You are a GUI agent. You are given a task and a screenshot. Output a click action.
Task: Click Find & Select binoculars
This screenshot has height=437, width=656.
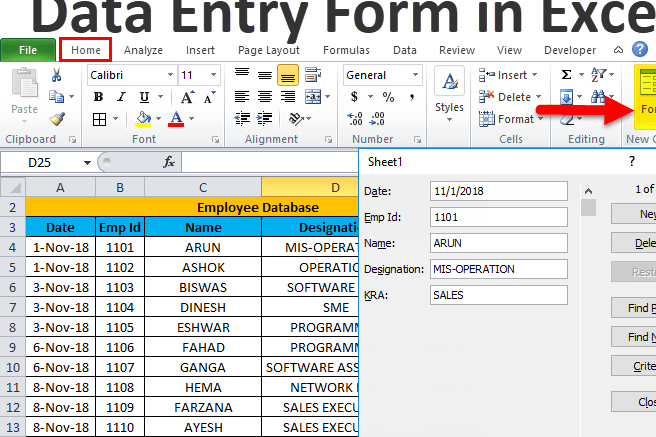coord(598,97)
